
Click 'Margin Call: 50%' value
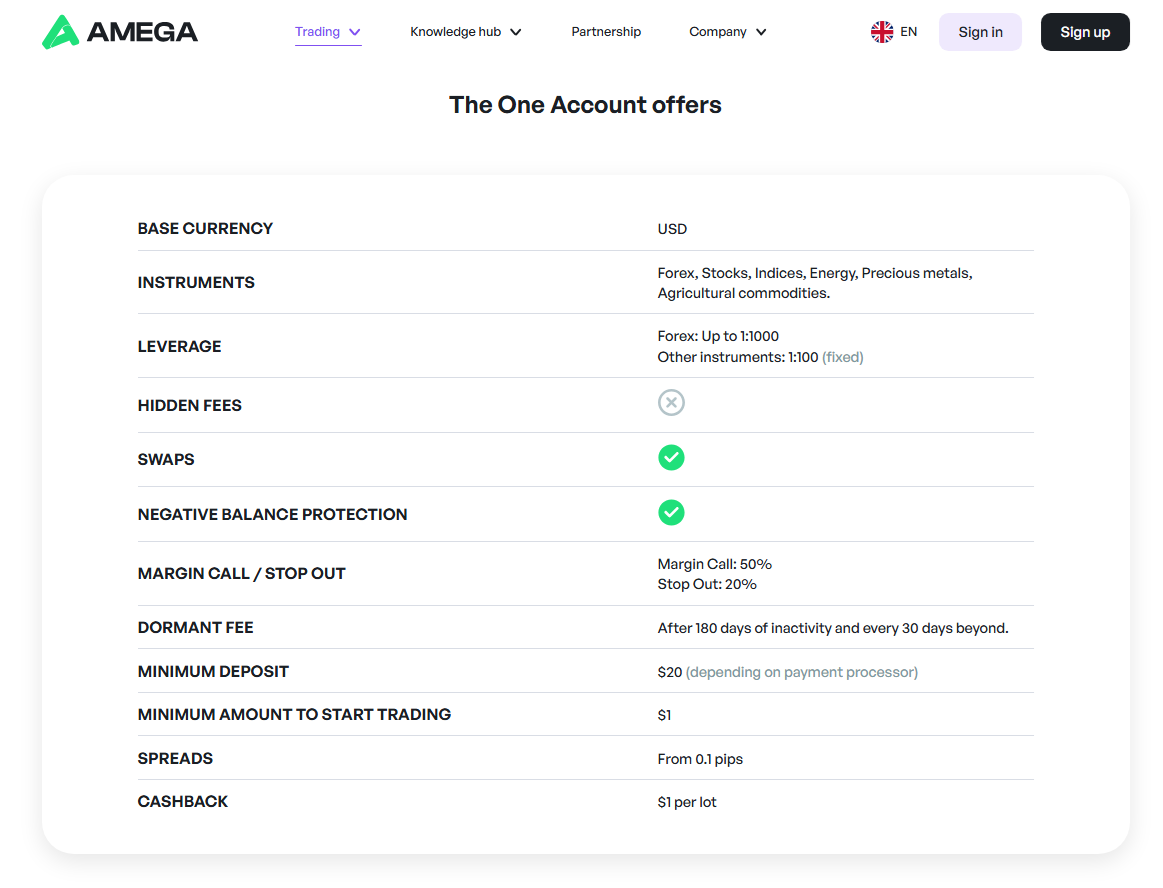(714, 565)
